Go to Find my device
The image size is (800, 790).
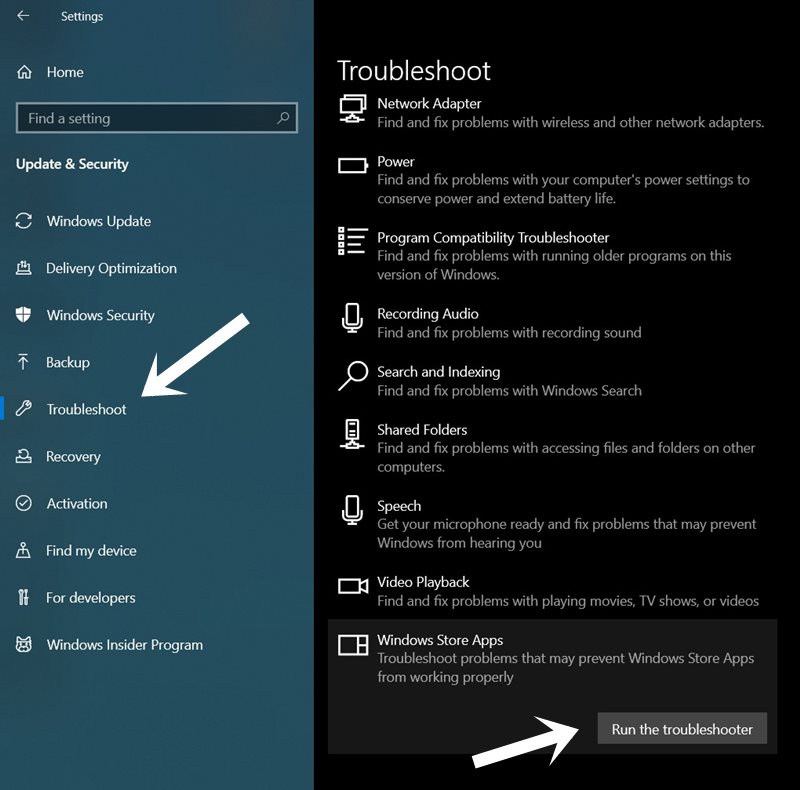click(x=91, y=550)
